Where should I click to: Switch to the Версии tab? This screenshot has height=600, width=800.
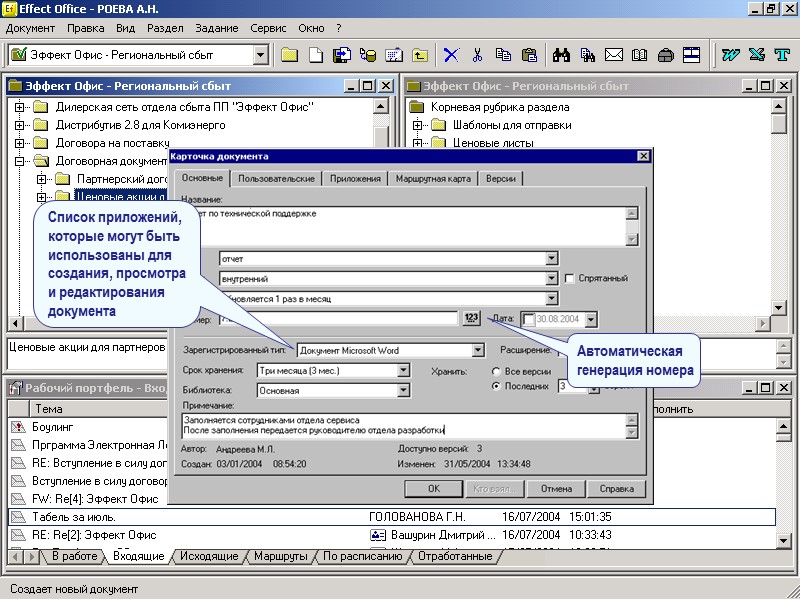pos(501,179)
